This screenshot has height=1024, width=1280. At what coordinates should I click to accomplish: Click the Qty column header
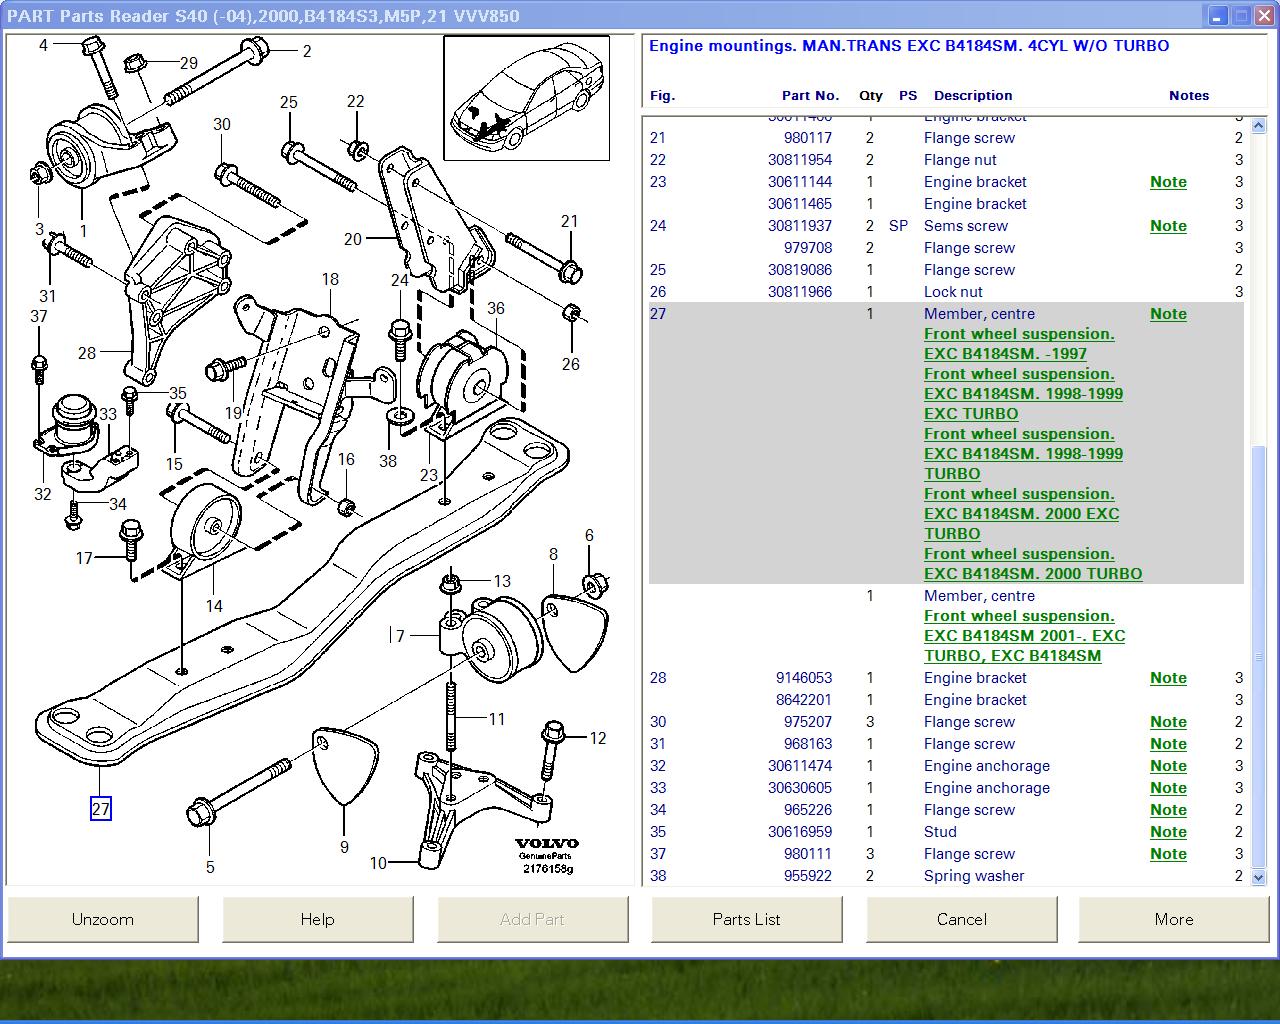(871, 96)
